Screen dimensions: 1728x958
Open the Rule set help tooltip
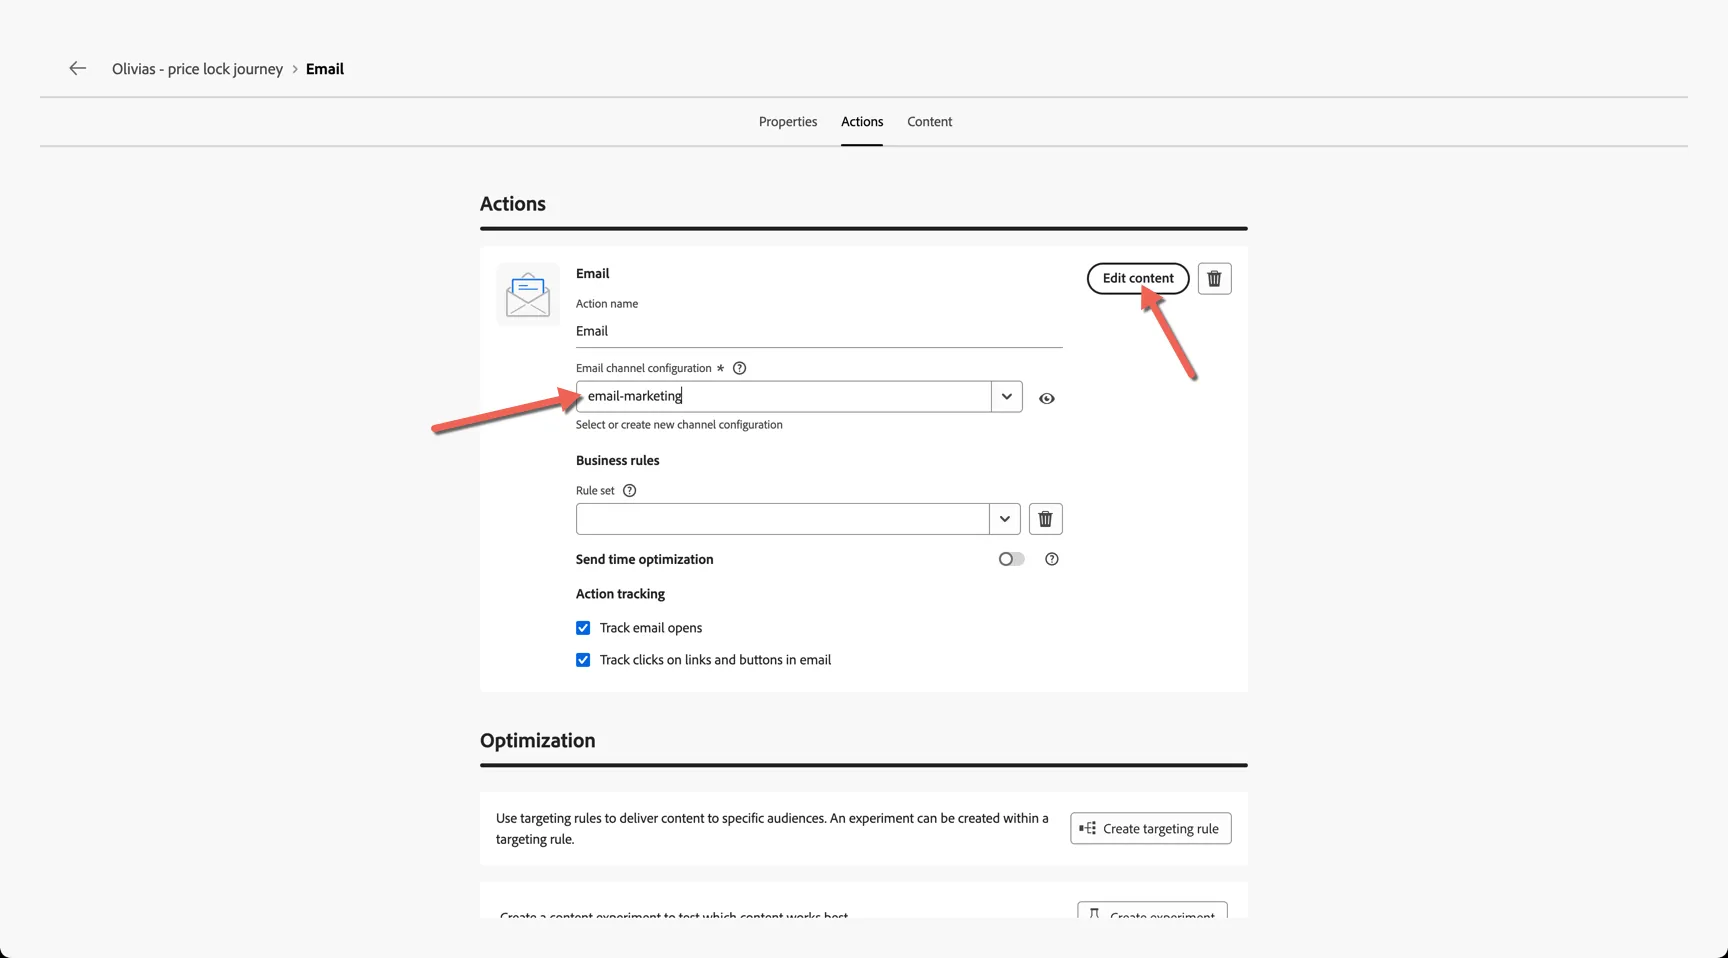tap(629, 490)
